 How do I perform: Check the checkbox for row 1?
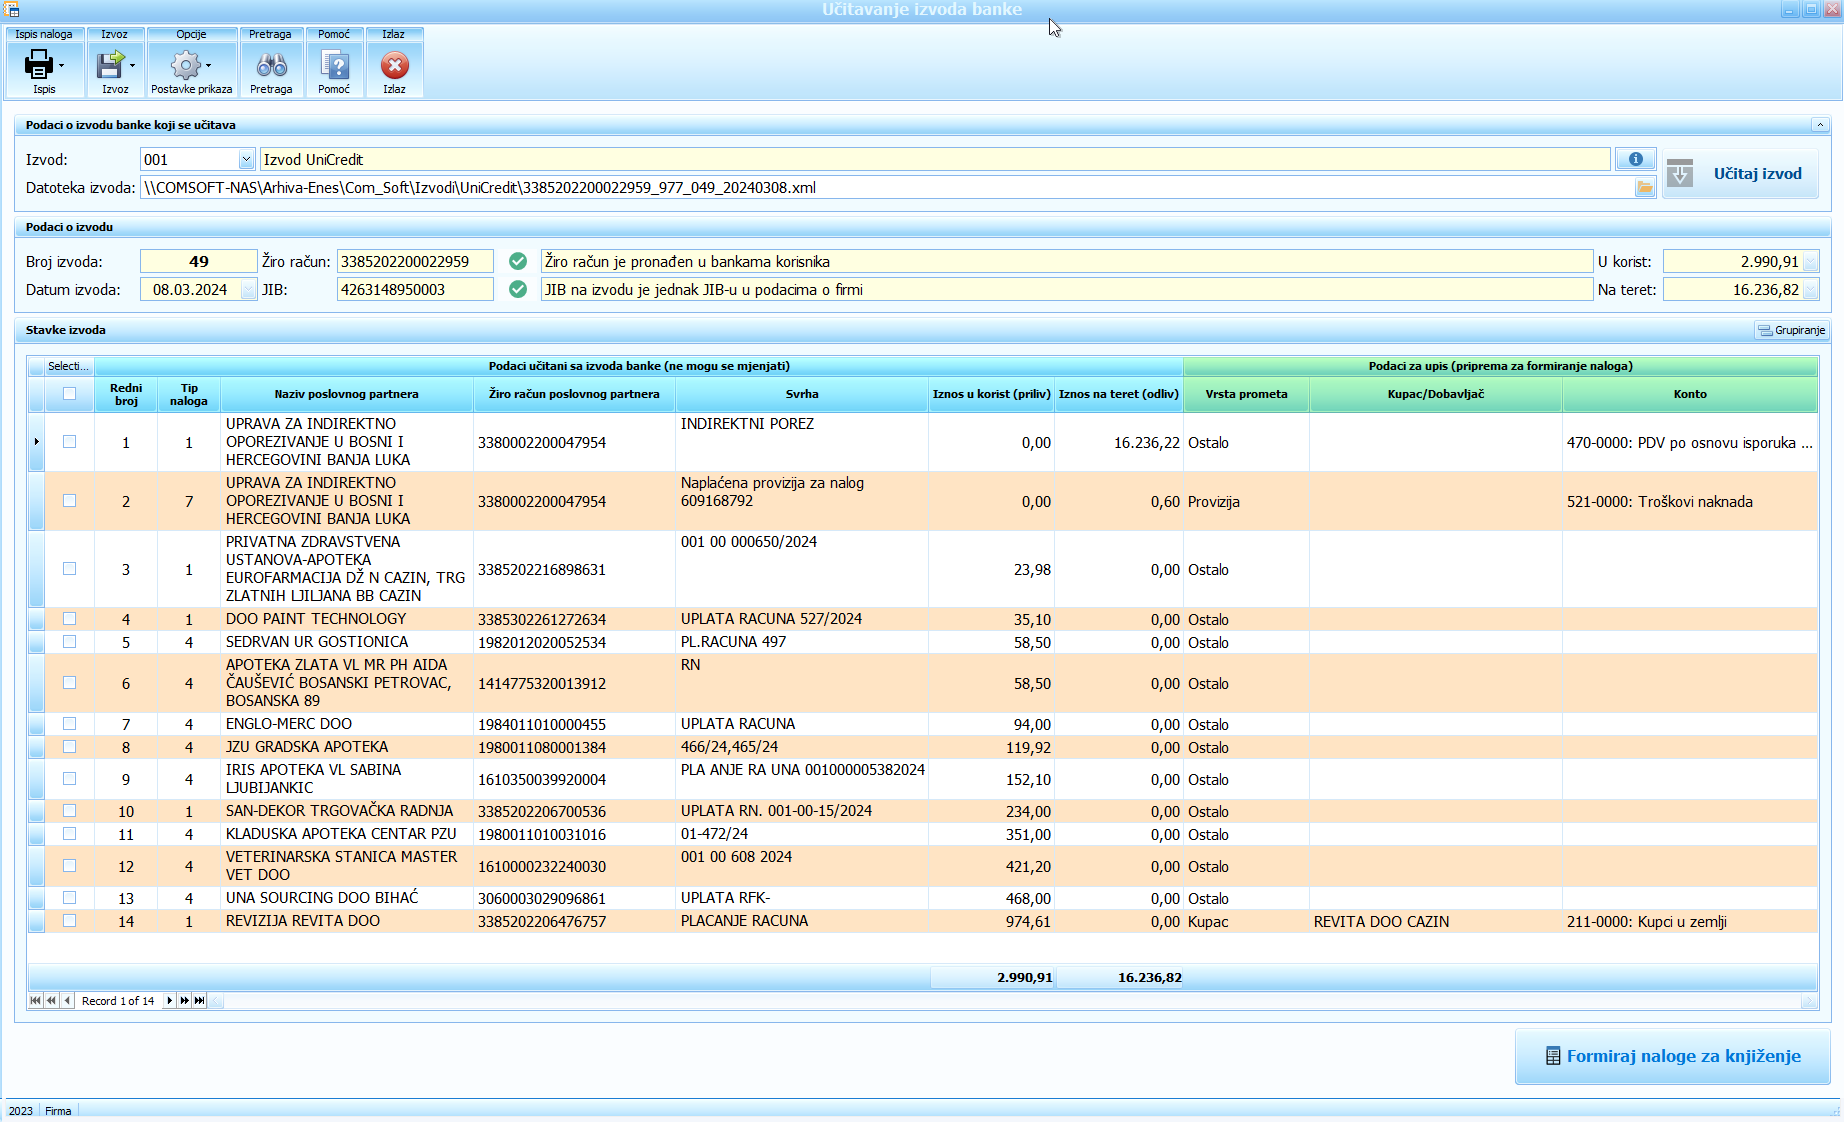tap(69, 442)
